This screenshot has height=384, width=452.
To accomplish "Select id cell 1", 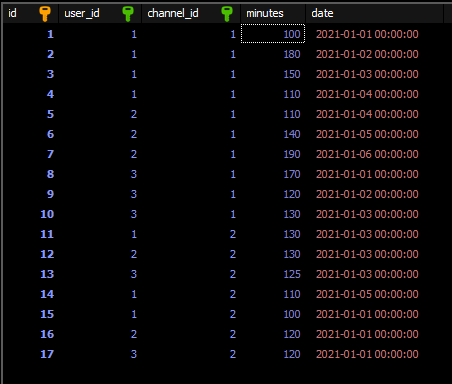I will pos(31,34).
